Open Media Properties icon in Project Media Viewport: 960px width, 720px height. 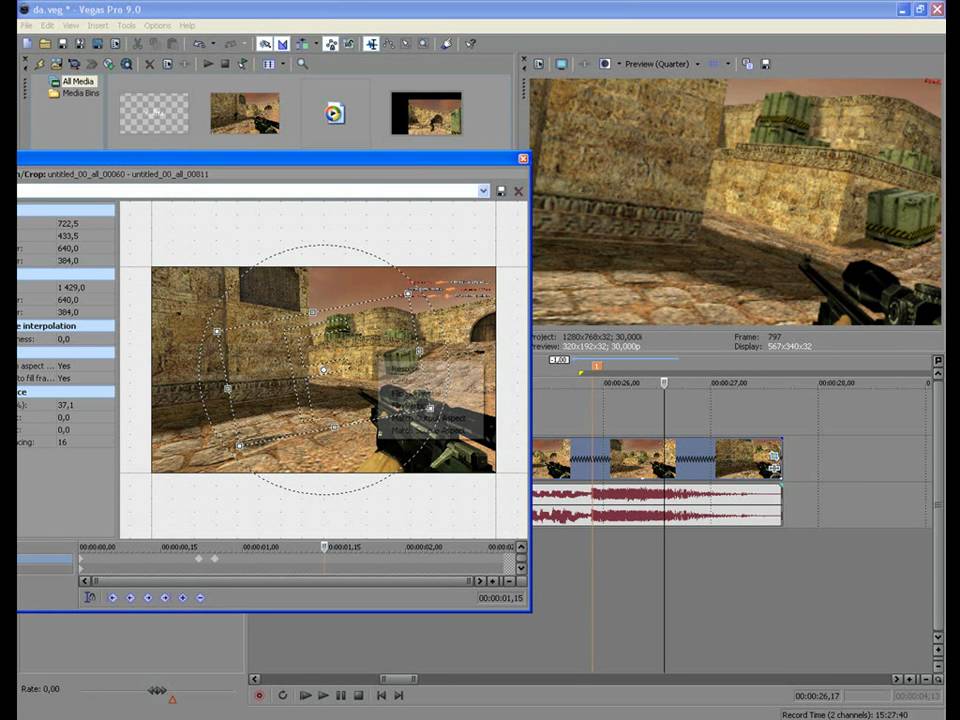(167, 64)
